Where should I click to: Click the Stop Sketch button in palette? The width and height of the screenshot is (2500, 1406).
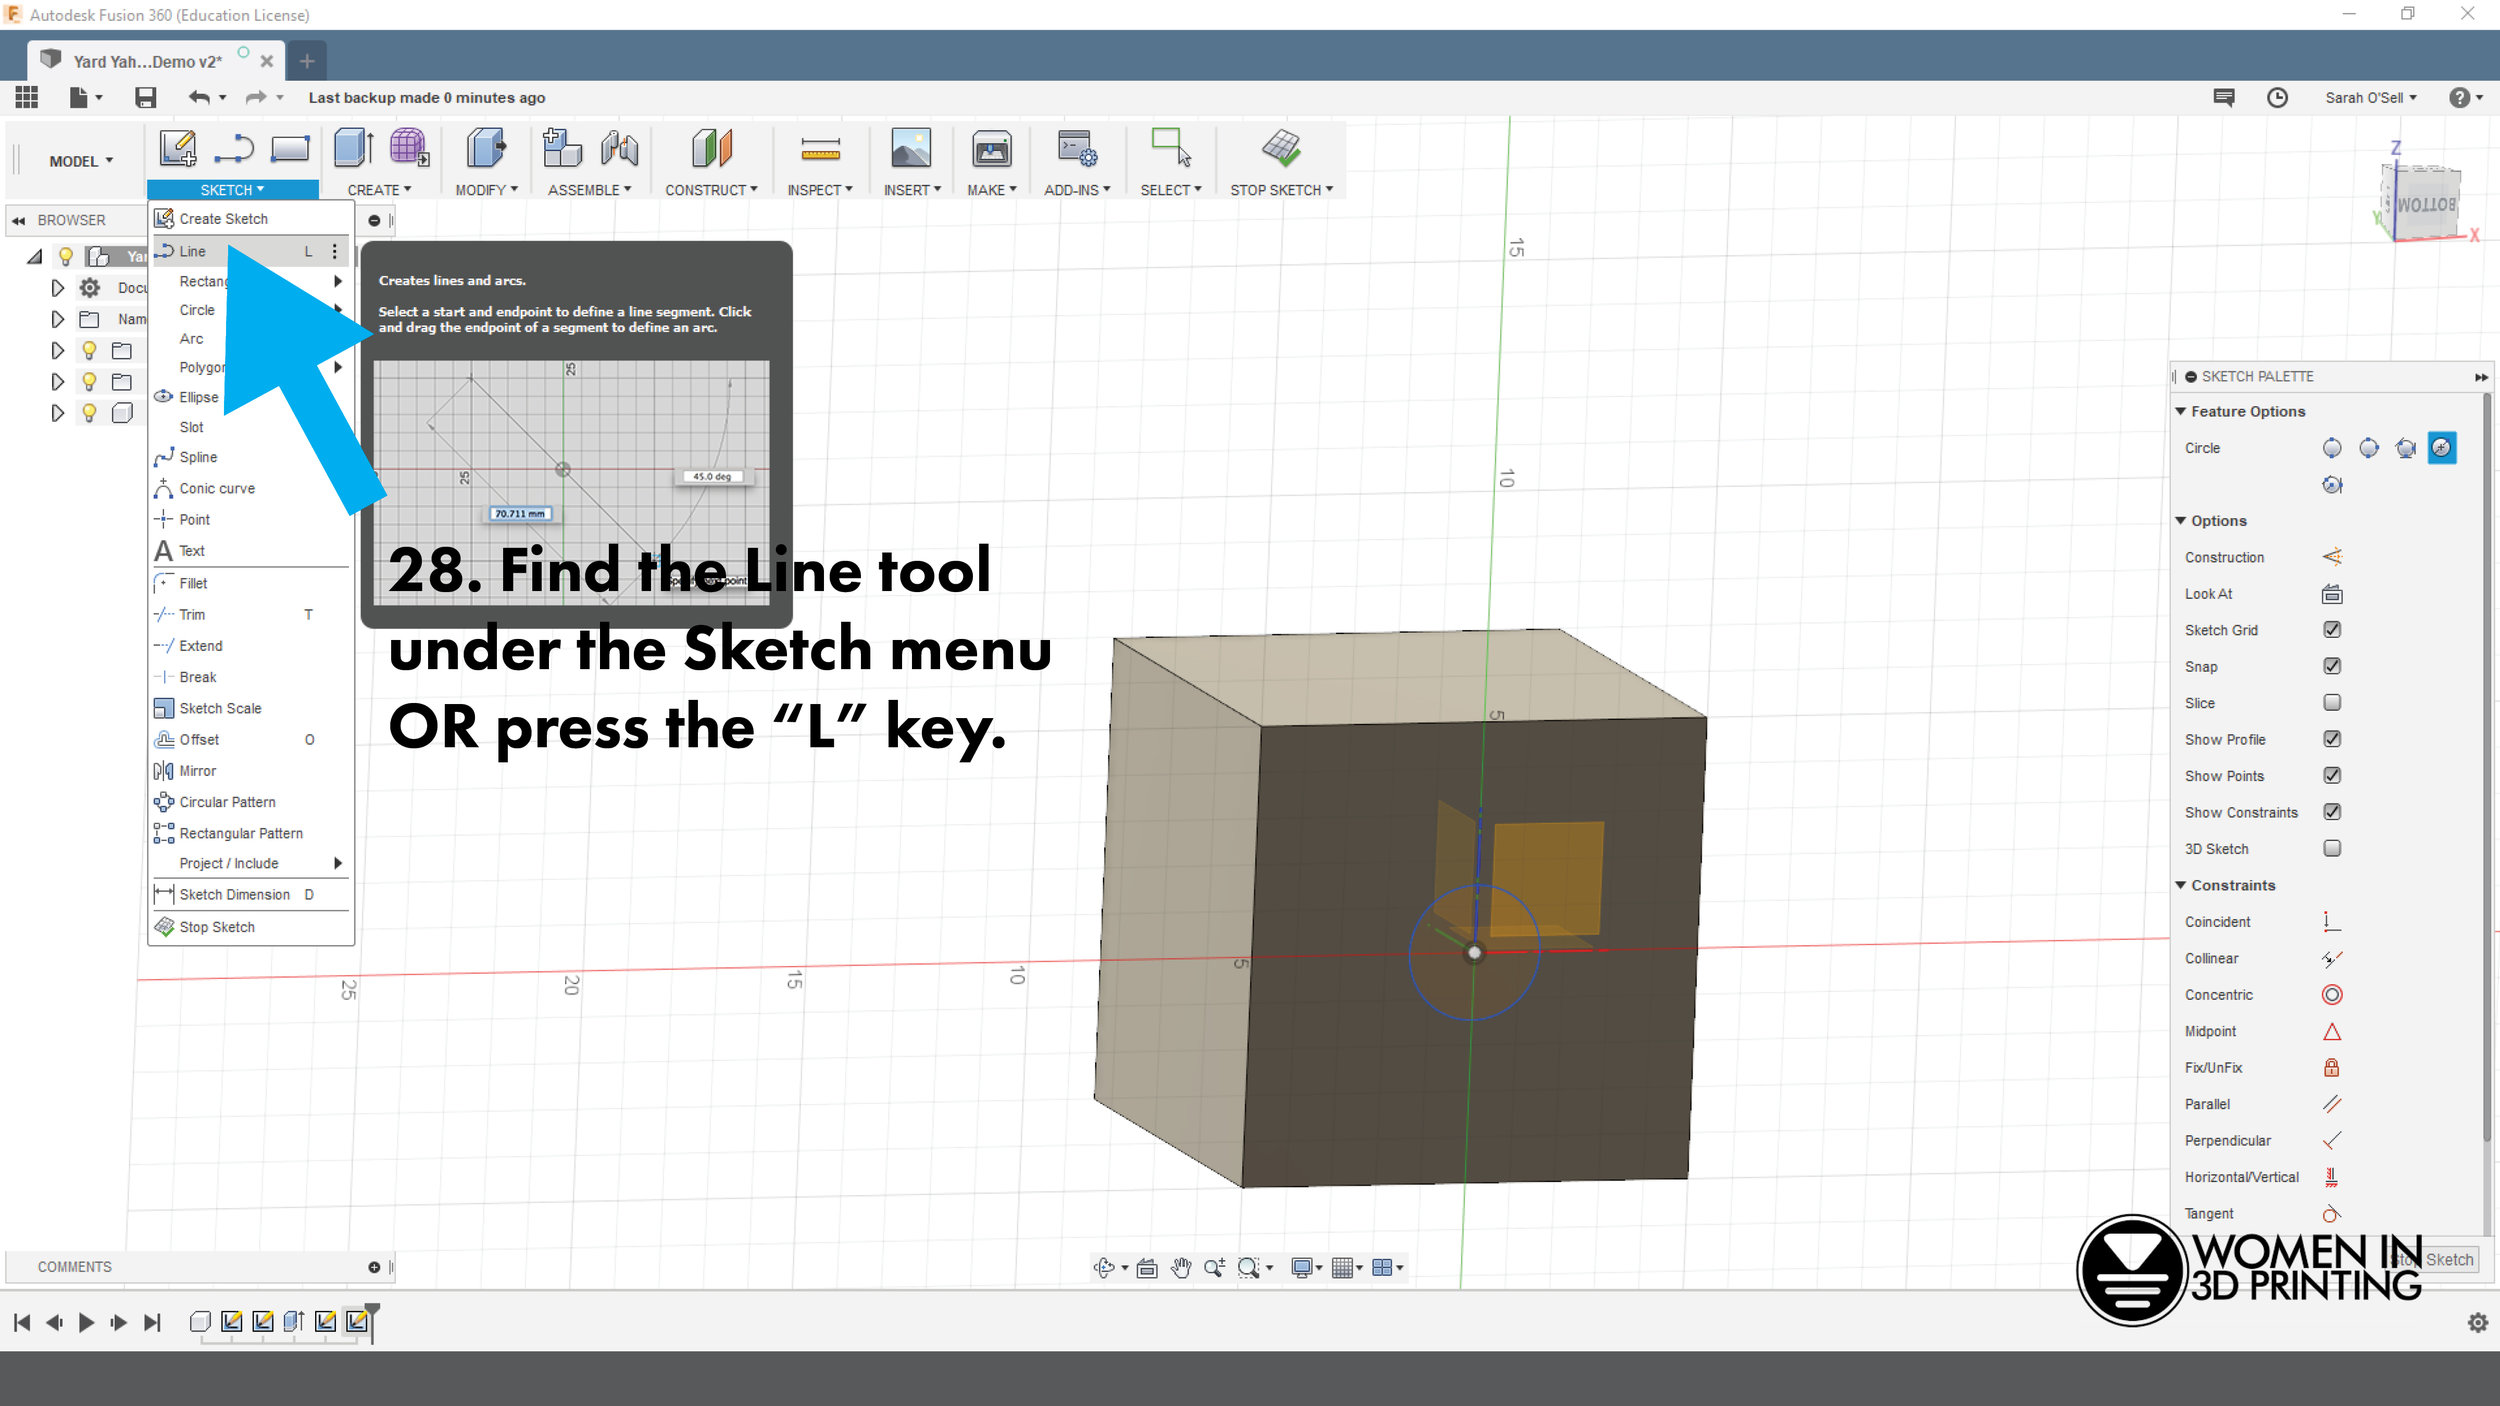point(2435,1260)
